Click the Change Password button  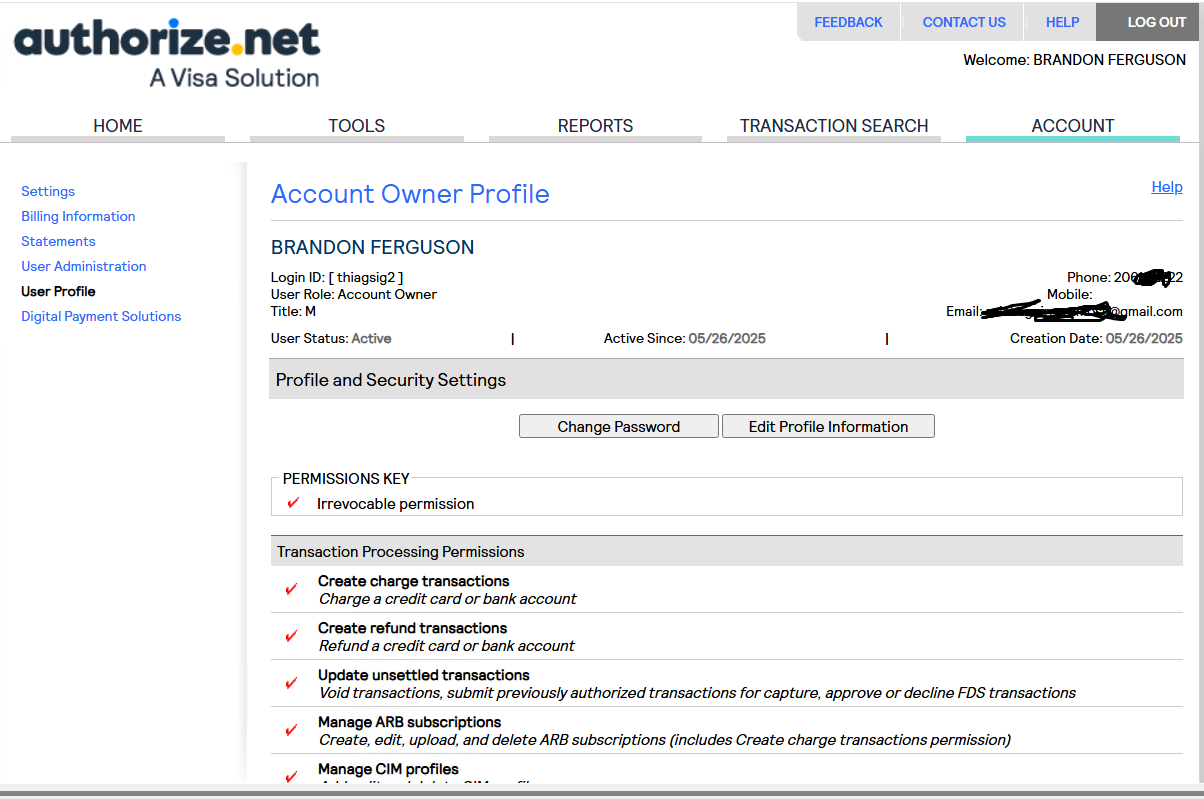(619, 426)
